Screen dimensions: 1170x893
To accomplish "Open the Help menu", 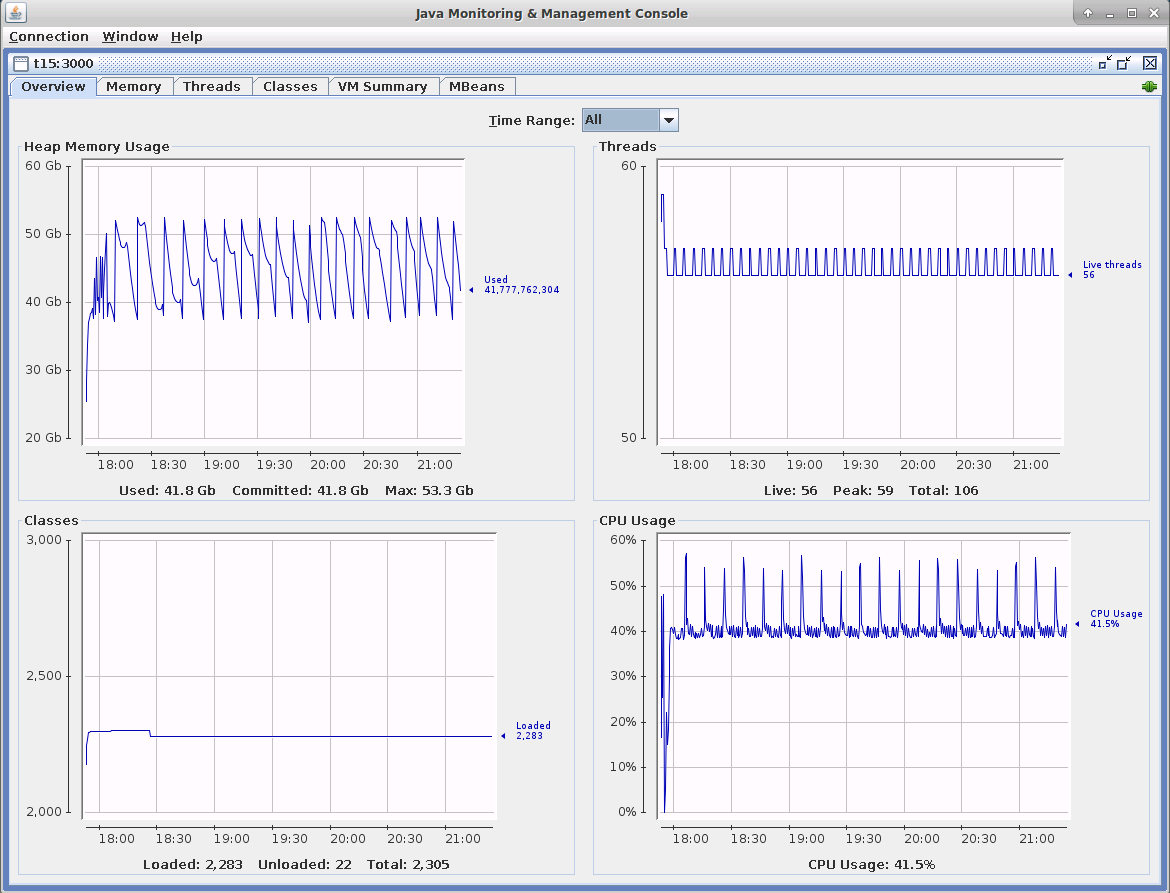I will point(186,37).
